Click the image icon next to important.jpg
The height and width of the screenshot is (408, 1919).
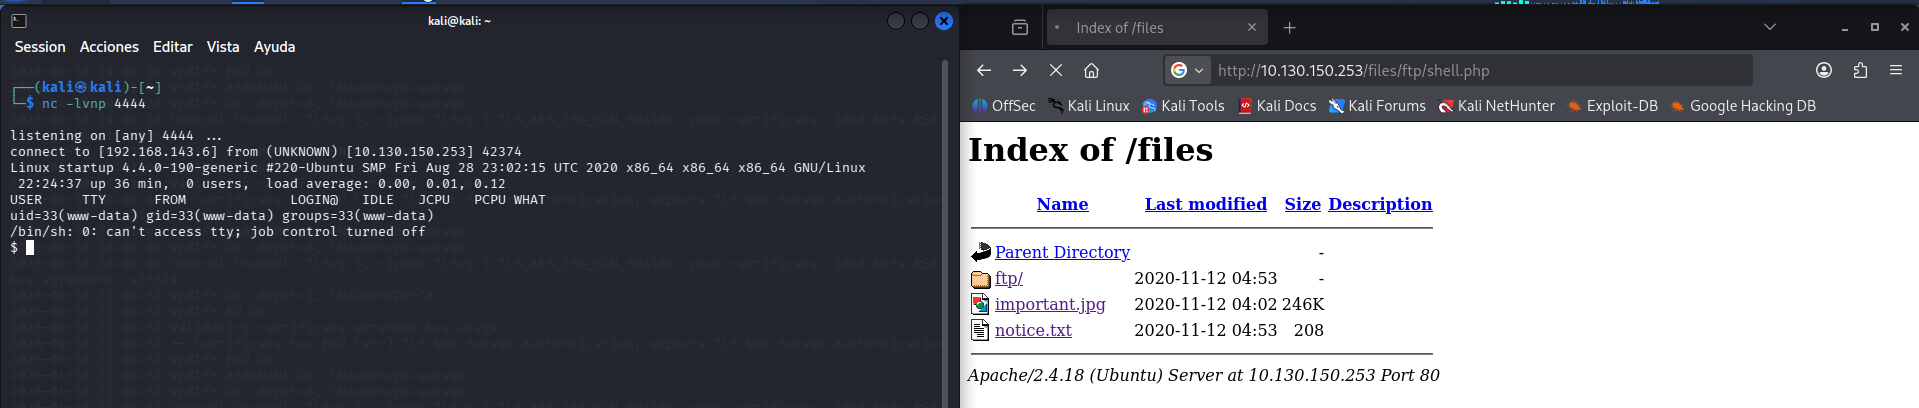[981, 304]
